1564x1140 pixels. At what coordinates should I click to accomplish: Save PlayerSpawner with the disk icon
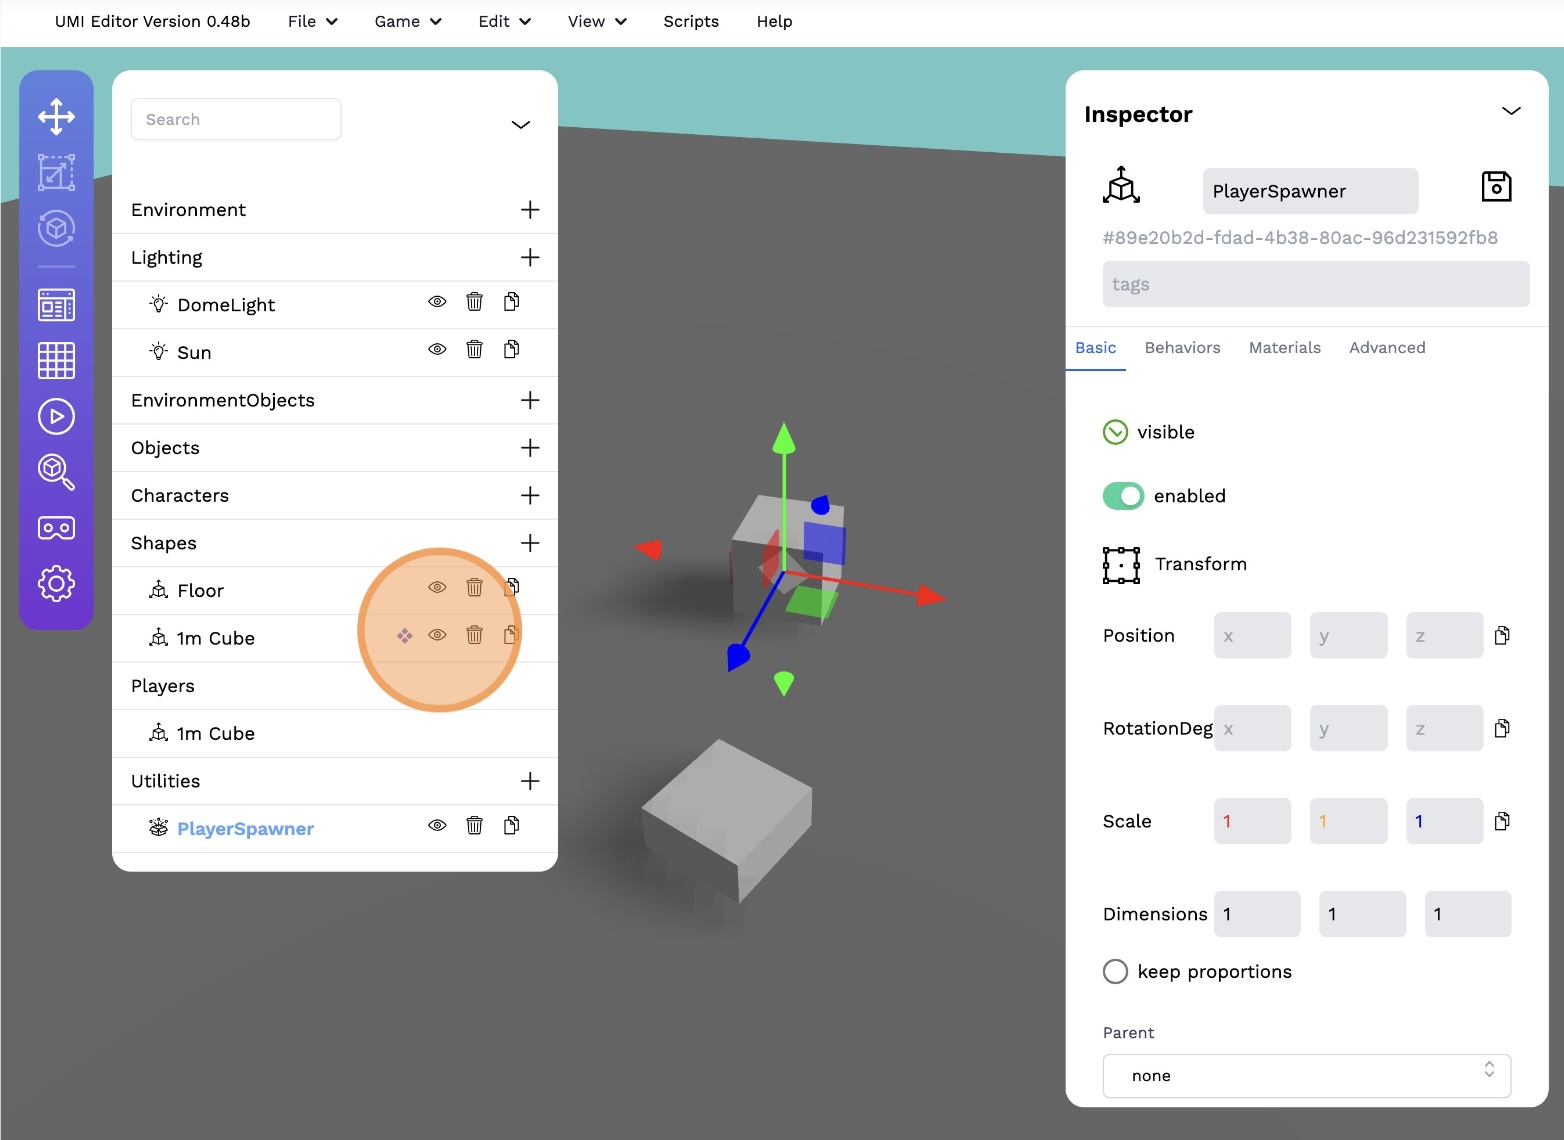point(1495,187)
